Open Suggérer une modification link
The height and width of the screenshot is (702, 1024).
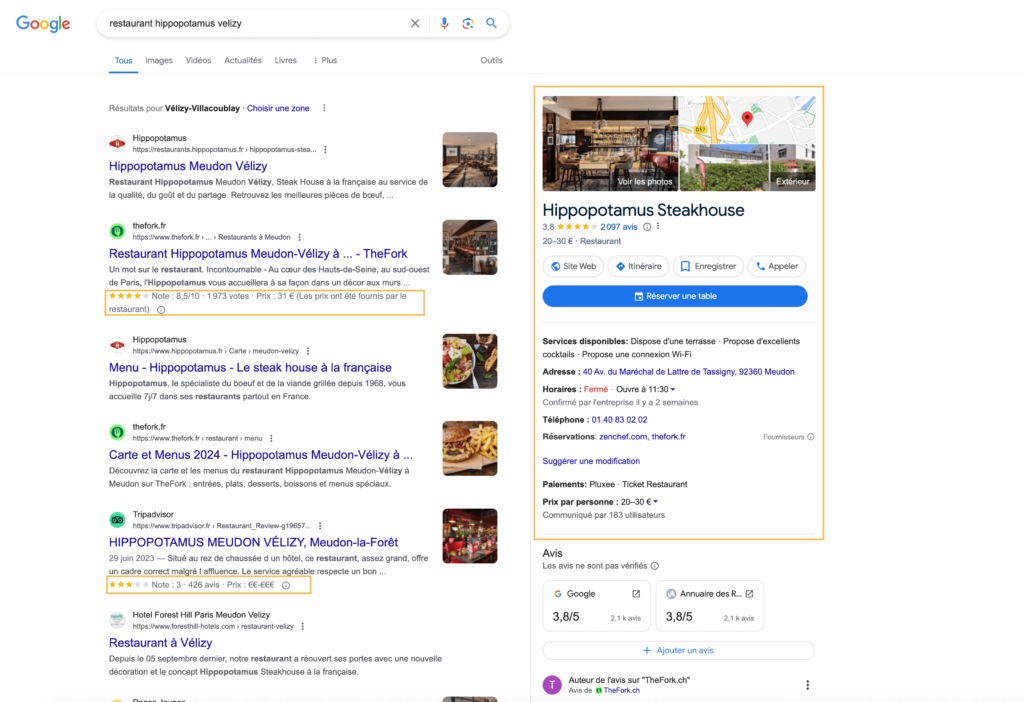pos(591,461)
